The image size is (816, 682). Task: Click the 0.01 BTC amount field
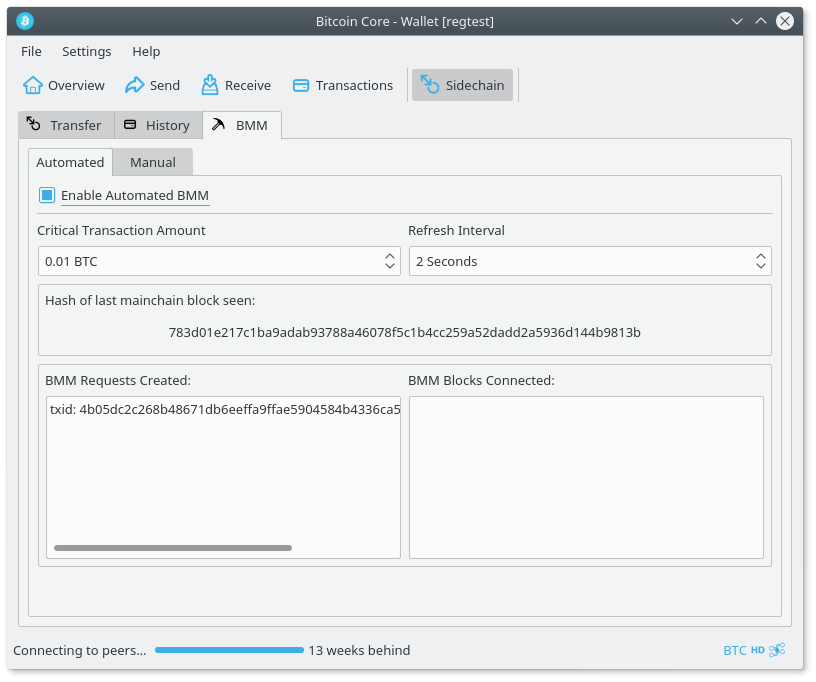click(x=219, y=261)
